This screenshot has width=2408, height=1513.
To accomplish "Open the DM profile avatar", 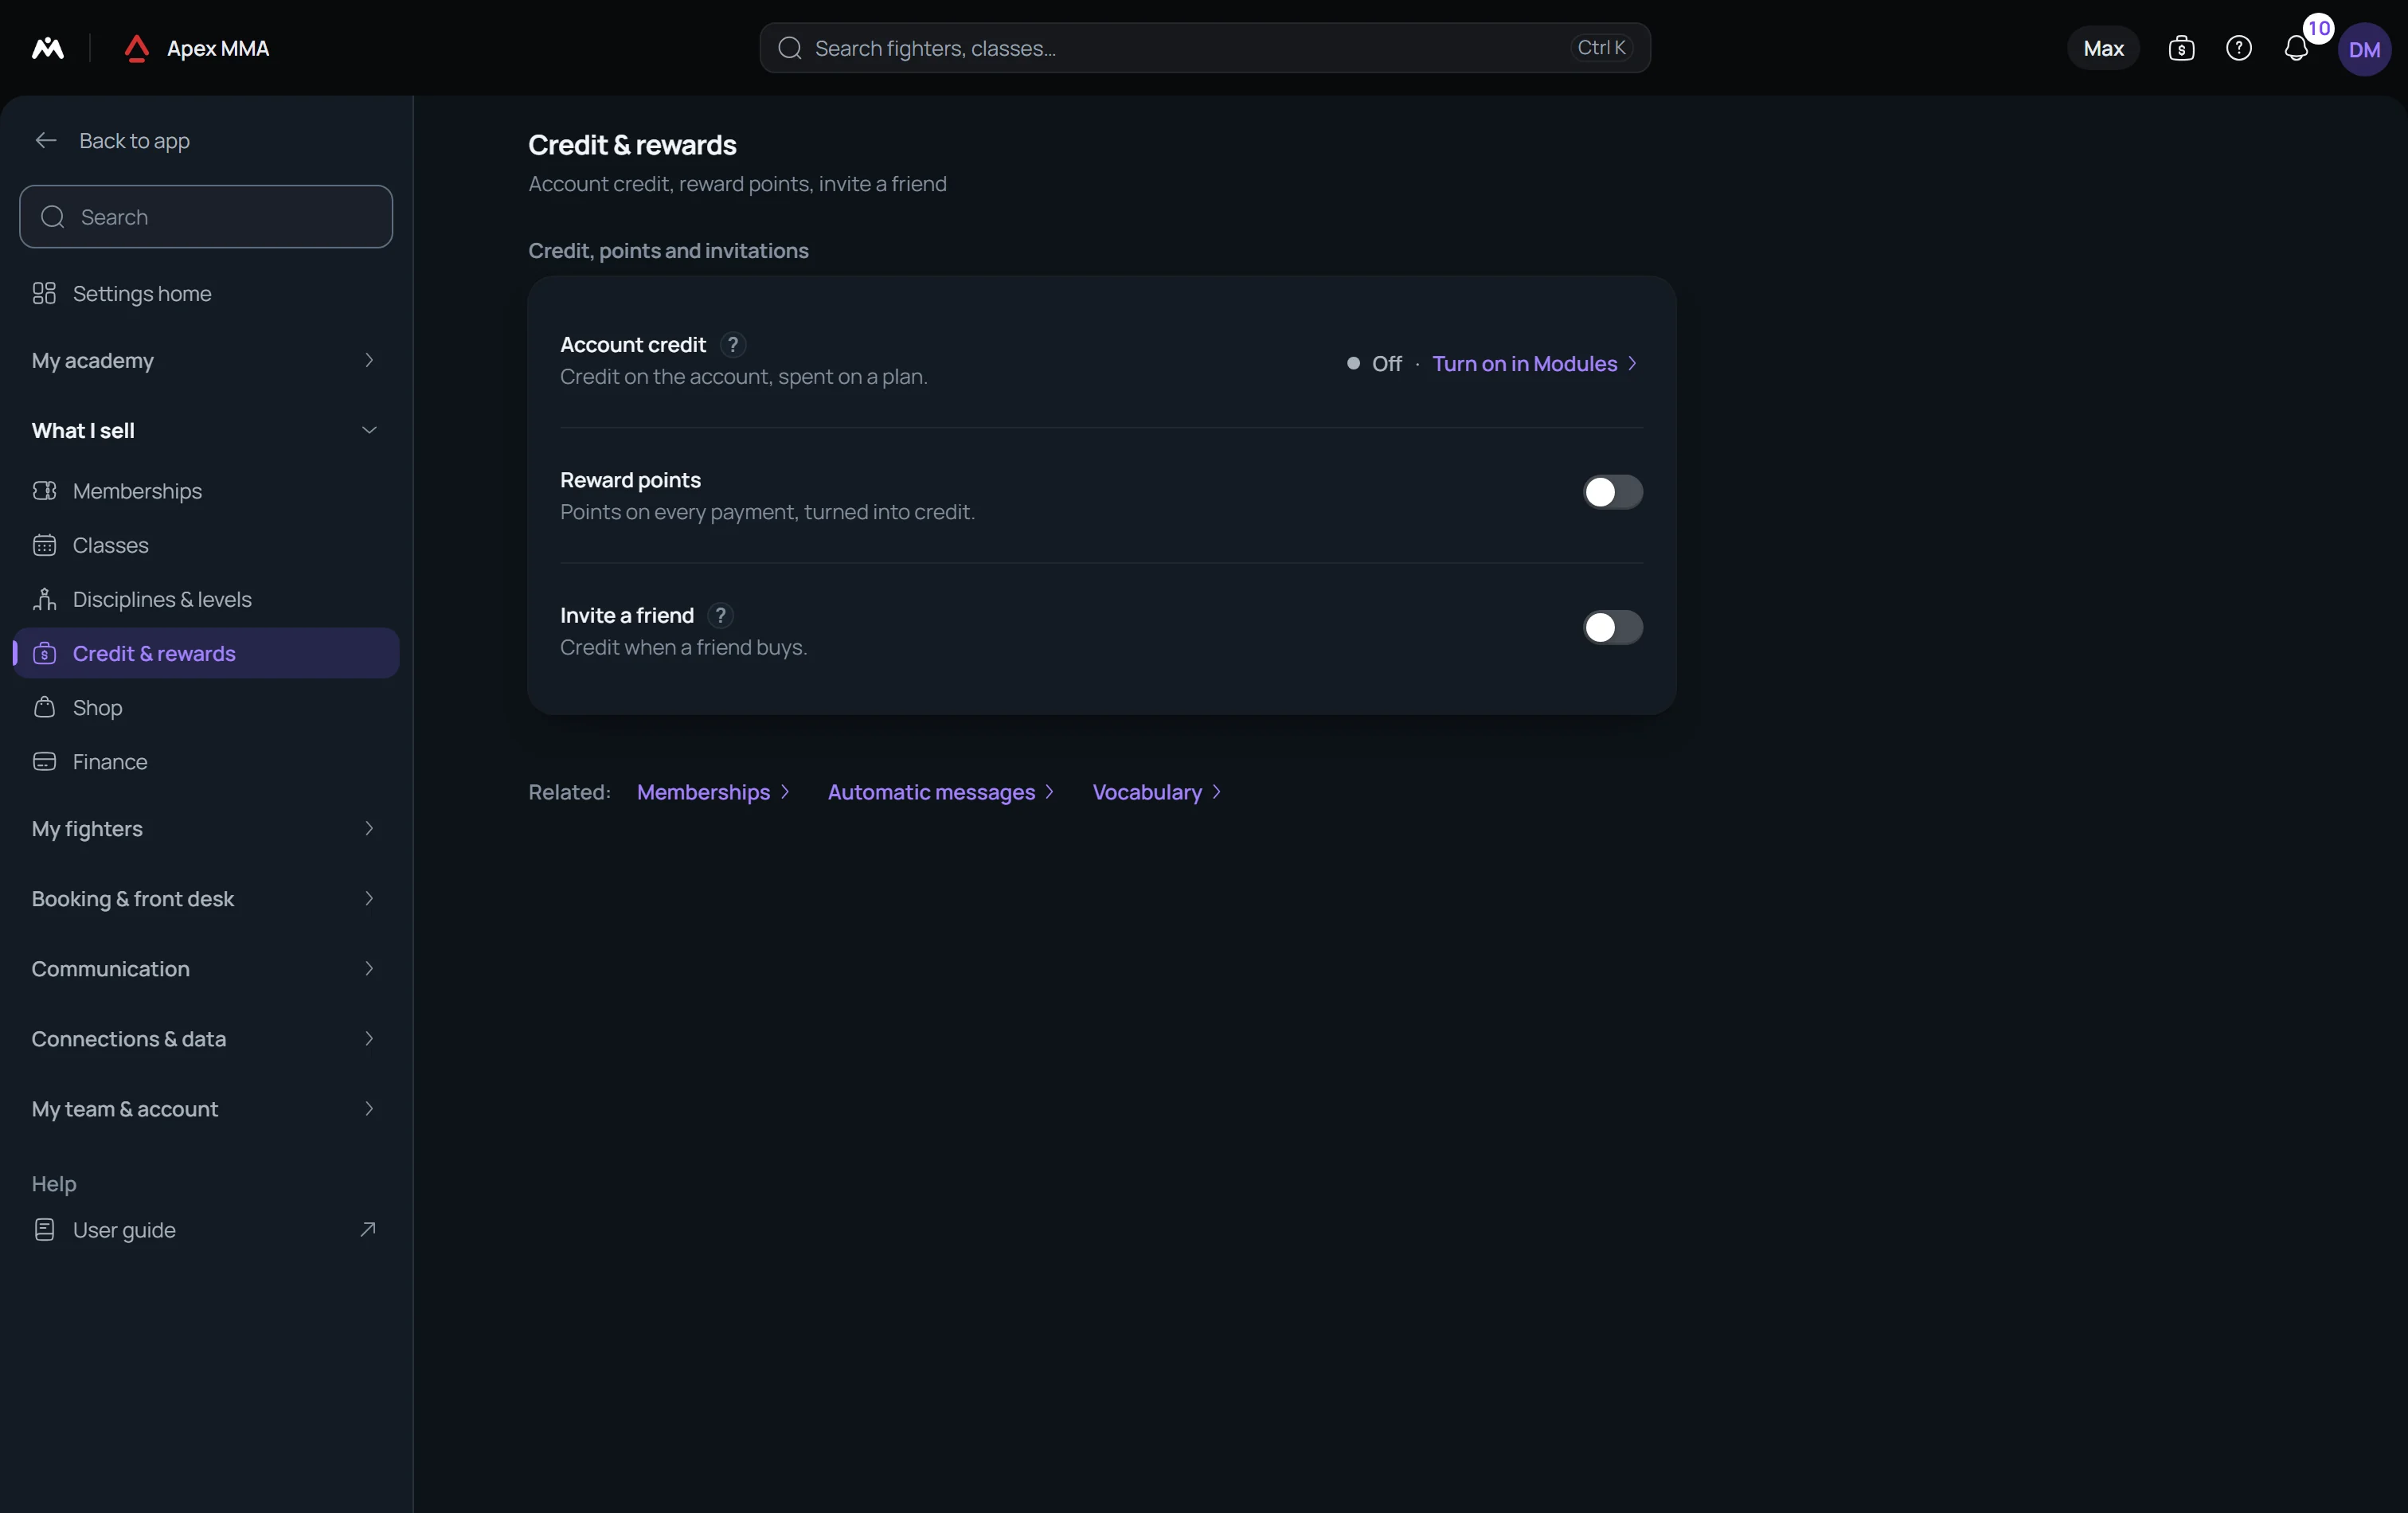I will point(2364,49).
